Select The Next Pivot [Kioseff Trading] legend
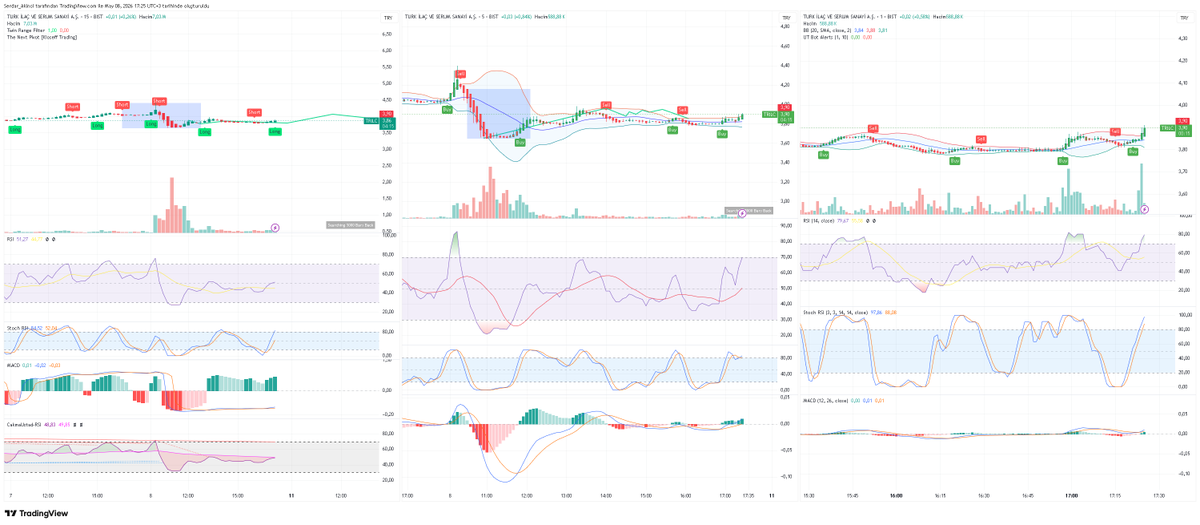Screen dimensions: 1200x525 point(41,37)
